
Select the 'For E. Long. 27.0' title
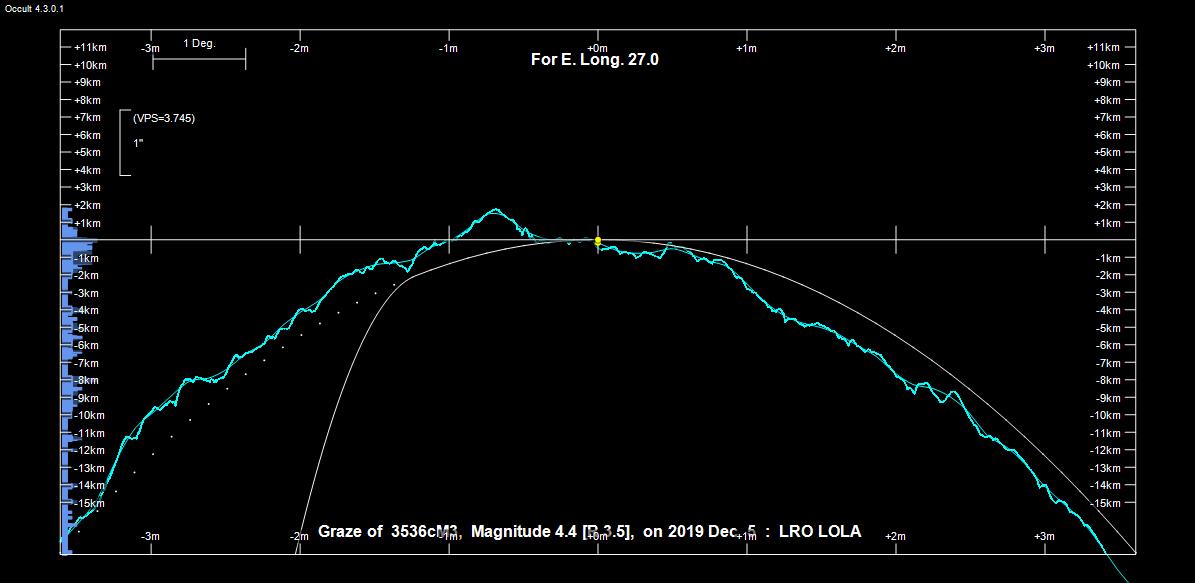[x=594, y=60]
